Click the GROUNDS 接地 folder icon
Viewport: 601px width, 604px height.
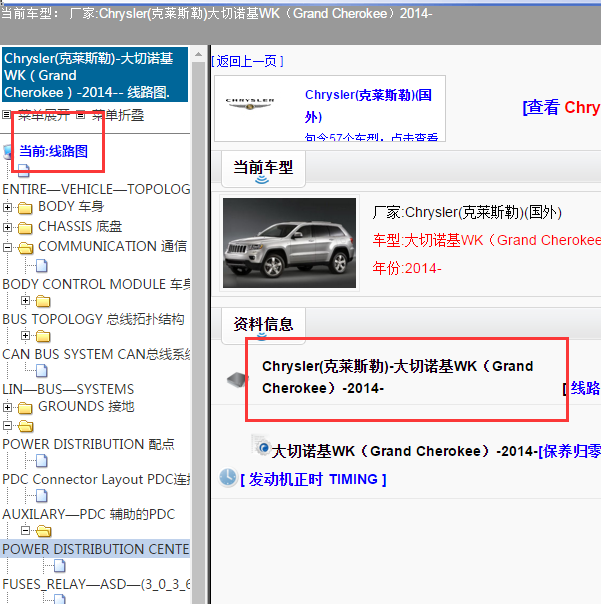[25, 408]
